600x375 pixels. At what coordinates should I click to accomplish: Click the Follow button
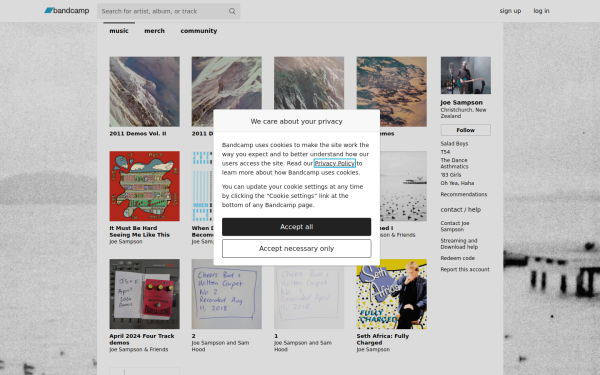click(x=465, y=130)
